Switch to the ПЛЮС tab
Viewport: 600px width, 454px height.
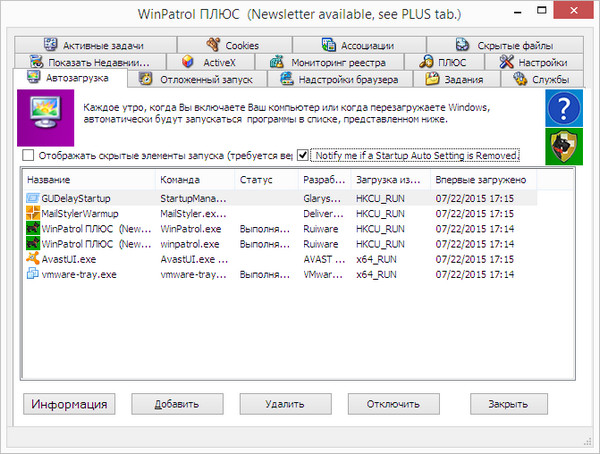(444, 62)
